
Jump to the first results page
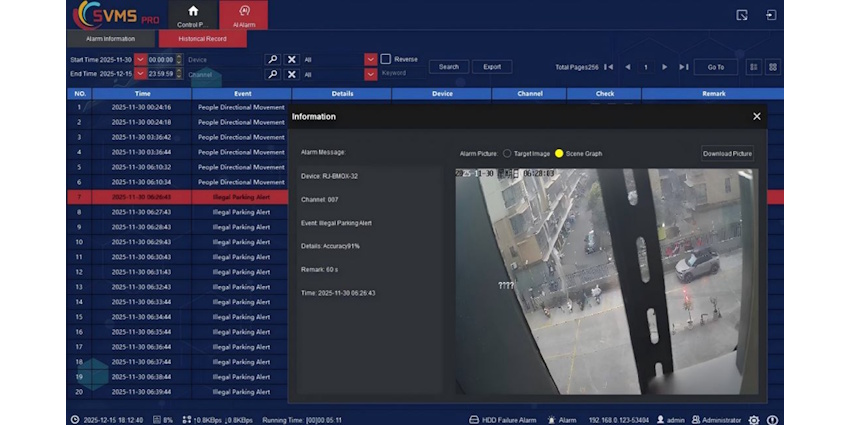(x=608, y=67)
